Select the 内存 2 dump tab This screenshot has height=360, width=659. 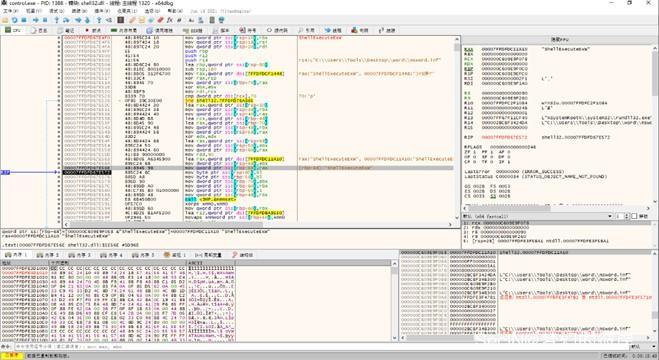48,255
